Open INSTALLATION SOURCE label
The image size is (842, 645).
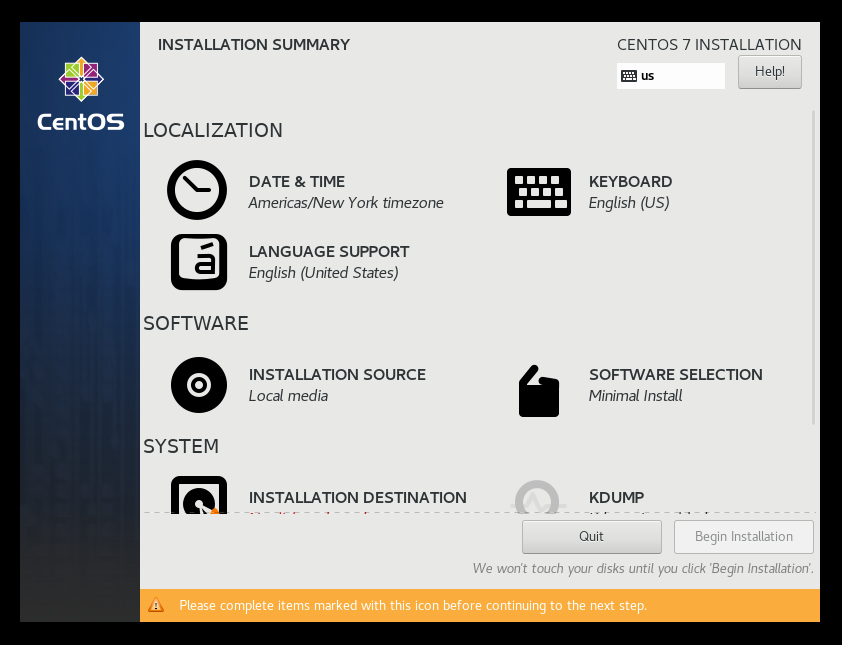click(337, 374)
